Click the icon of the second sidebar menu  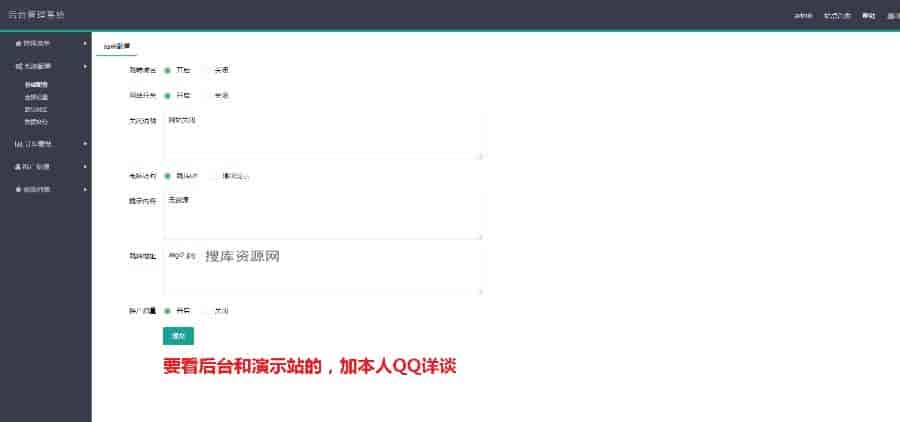click(18, 67)
